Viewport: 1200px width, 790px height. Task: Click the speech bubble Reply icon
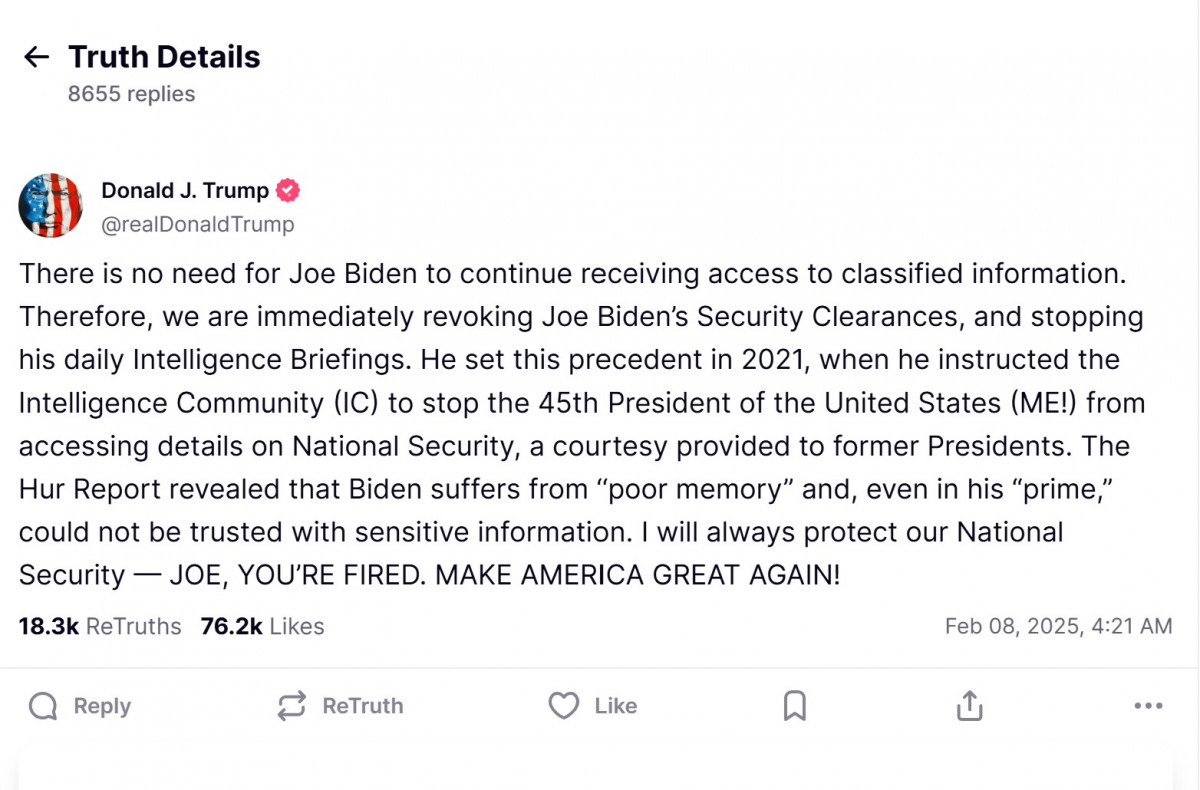(x=43, y=707)
